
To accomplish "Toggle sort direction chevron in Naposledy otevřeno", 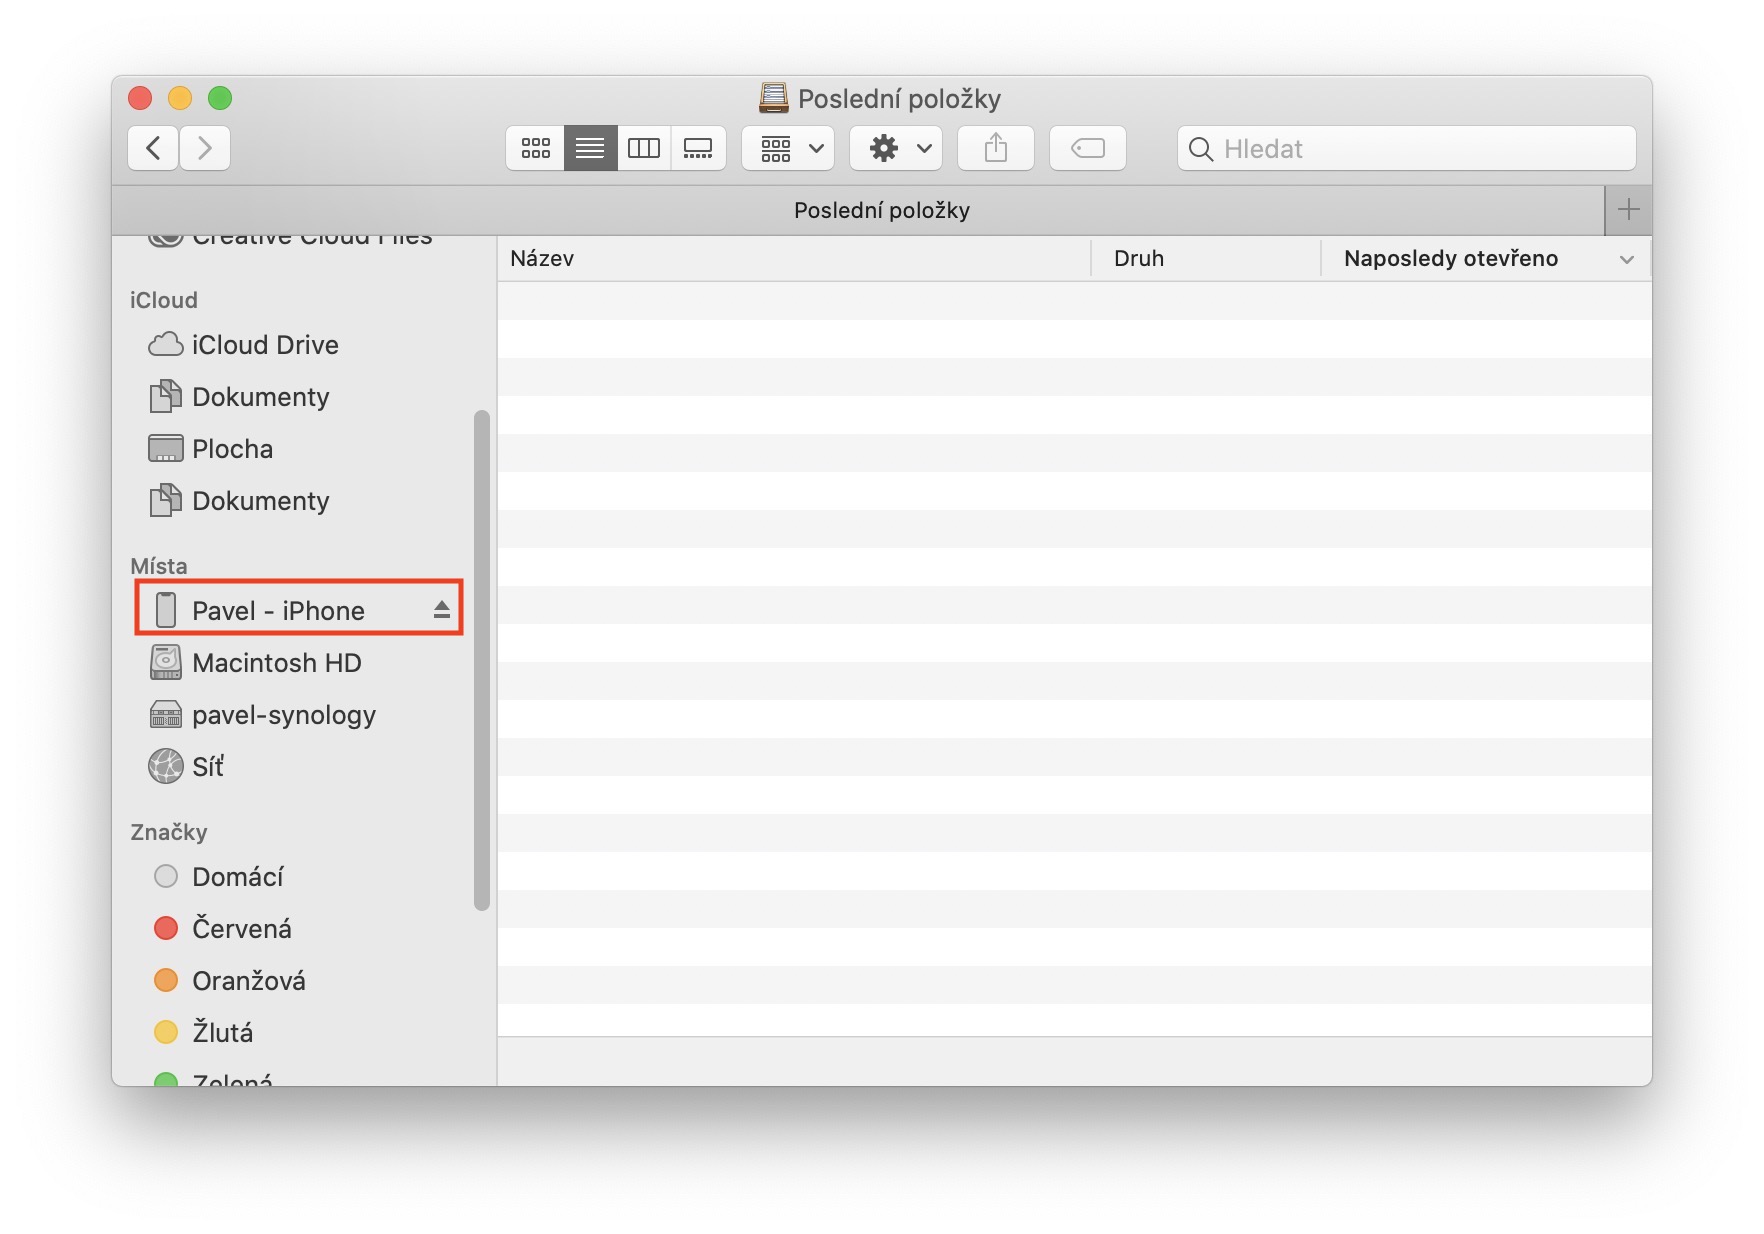I will 1627,260.
